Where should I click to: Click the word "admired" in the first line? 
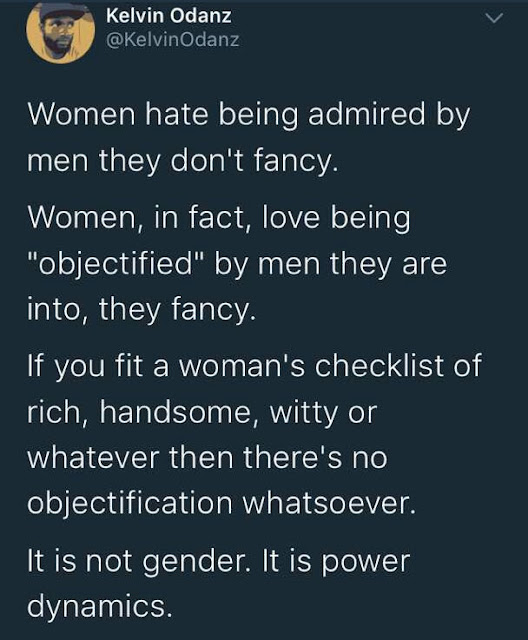click(366, 115)
